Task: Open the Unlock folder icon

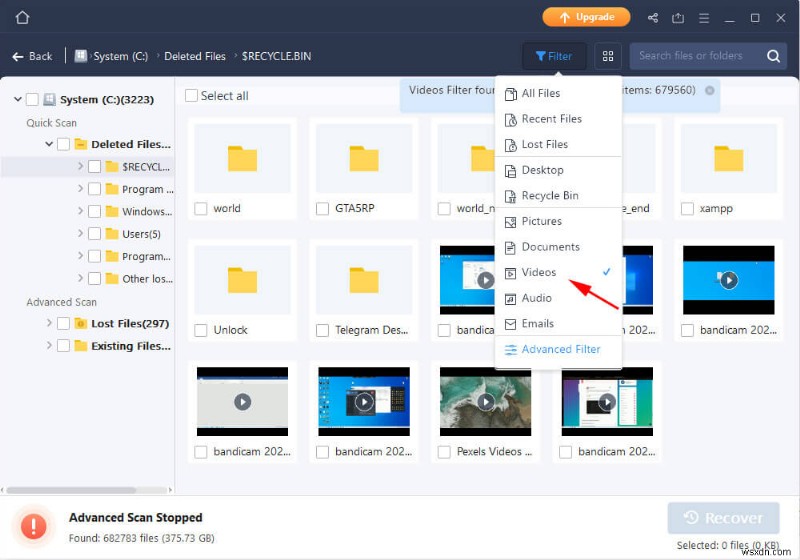Action: coord(242,280)
